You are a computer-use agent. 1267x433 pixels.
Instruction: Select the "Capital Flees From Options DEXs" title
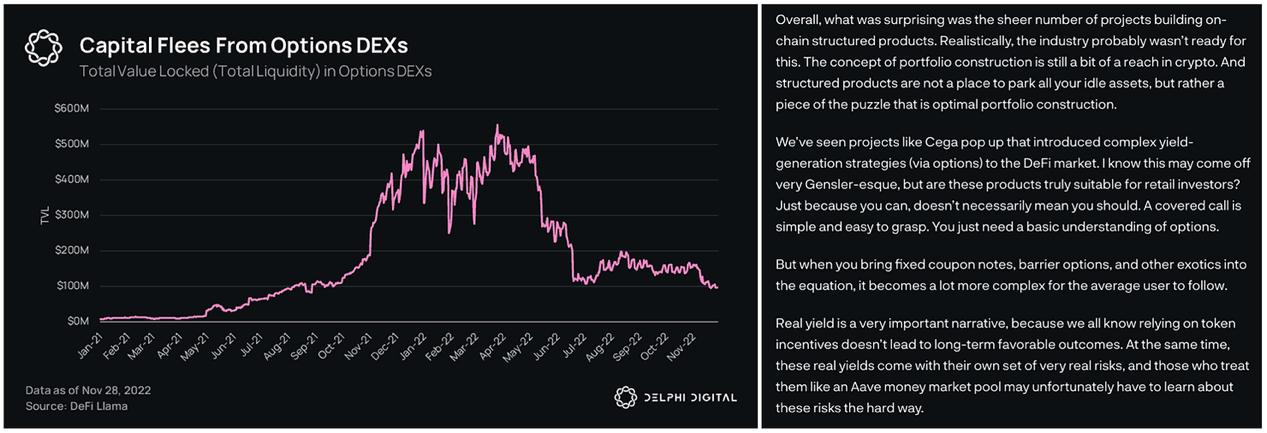click(x=244, y=46)
